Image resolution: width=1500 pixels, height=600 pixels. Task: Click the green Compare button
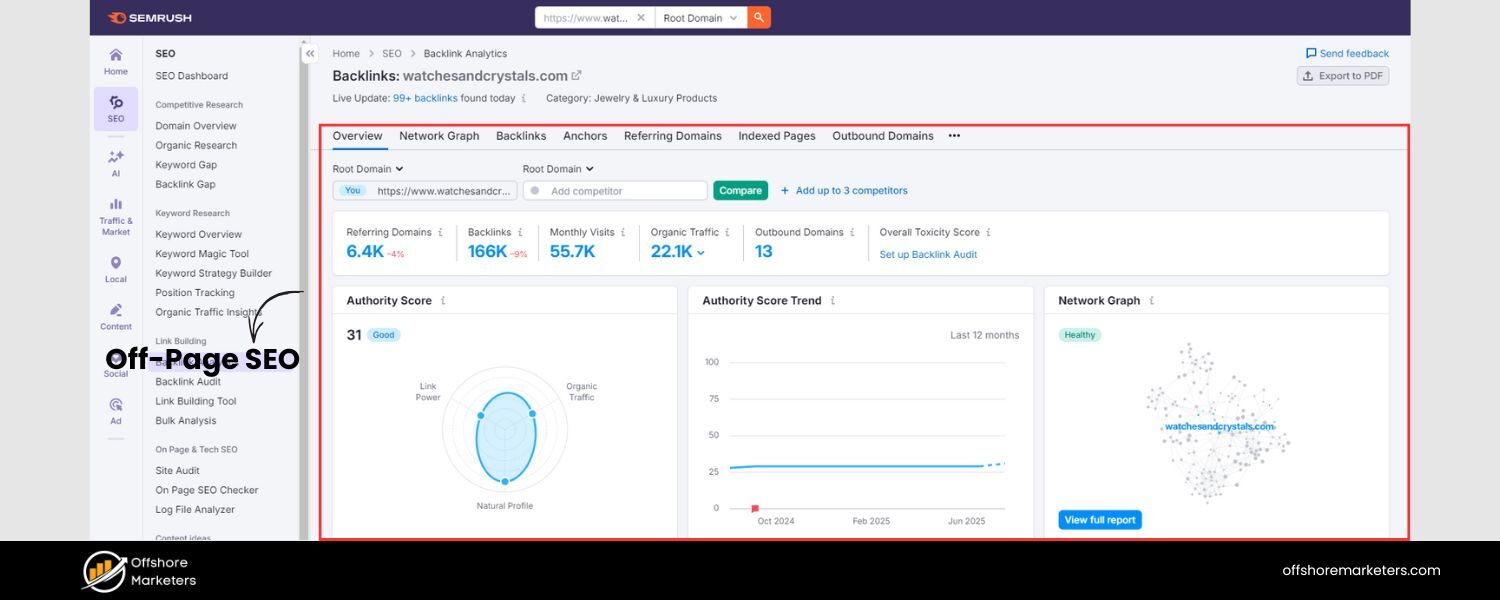[741, 190]
